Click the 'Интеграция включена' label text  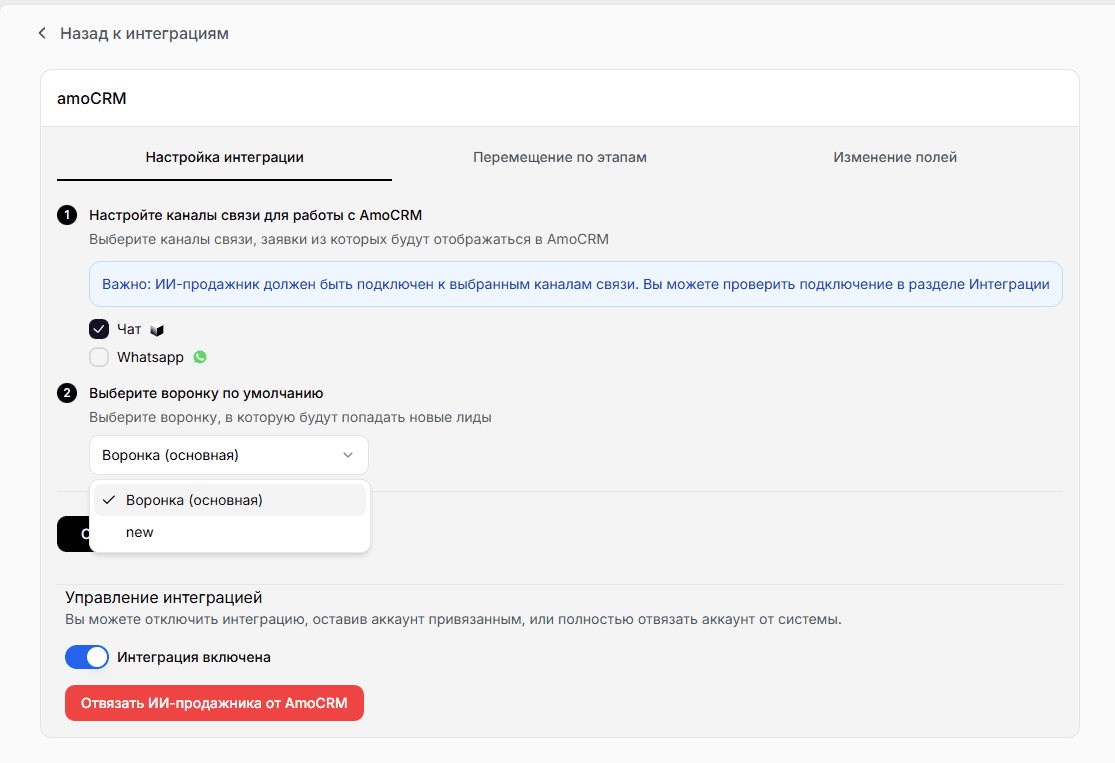click(x=193, y=657)
